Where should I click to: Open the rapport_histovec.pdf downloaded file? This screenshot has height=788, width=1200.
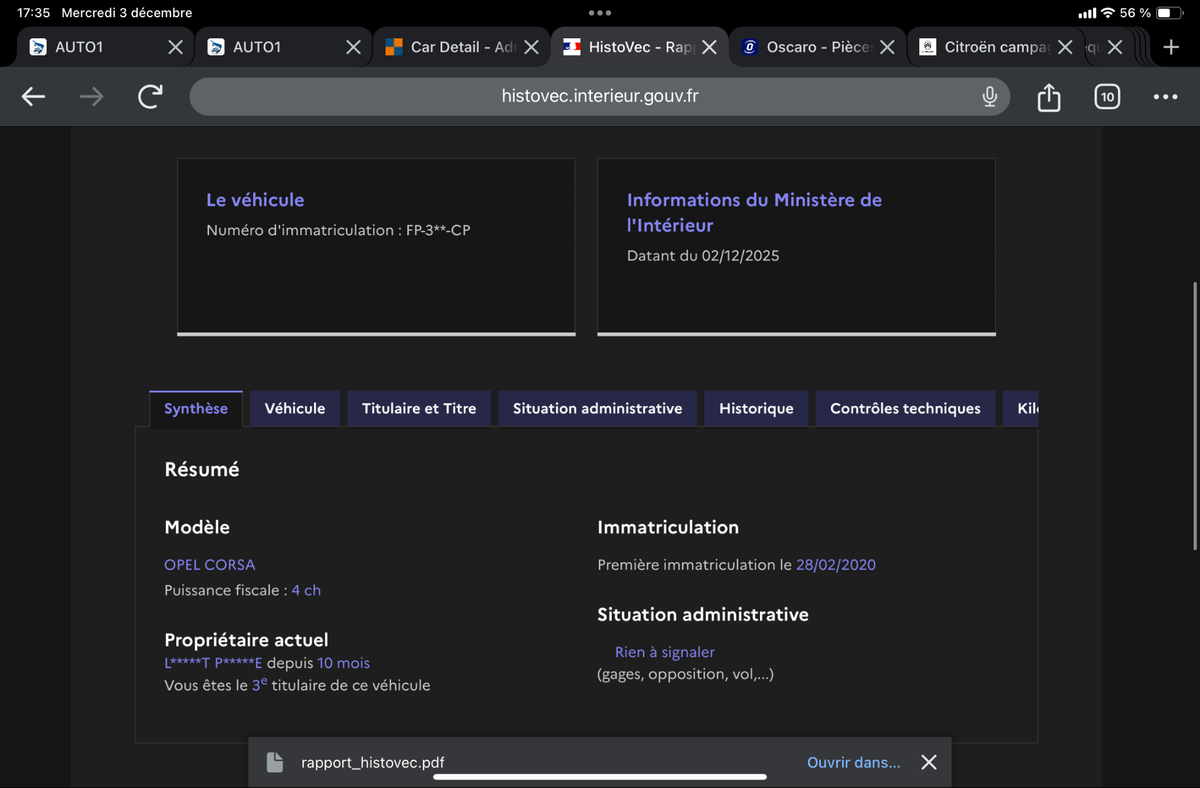click(372, 763)
